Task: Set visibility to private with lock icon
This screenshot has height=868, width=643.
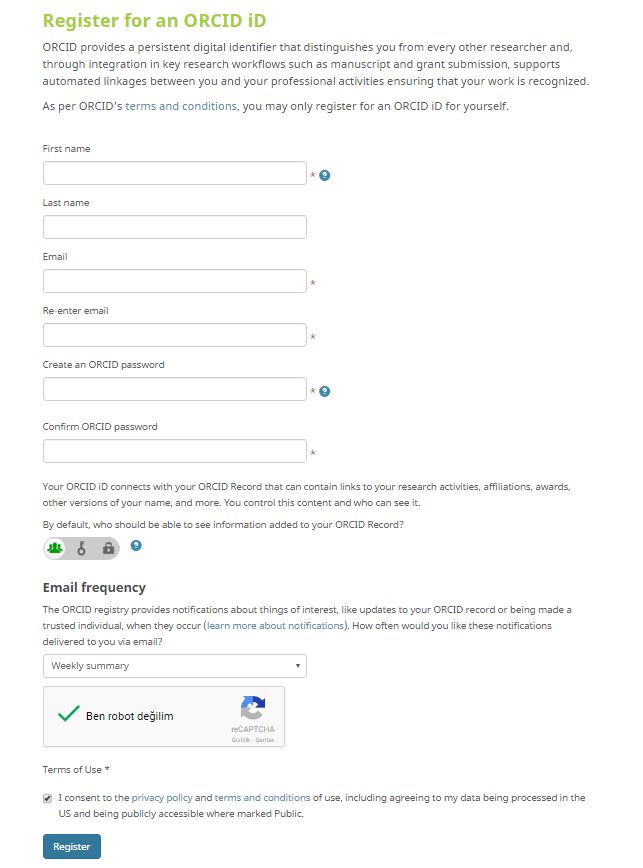Action: click(x=108, y=548)
